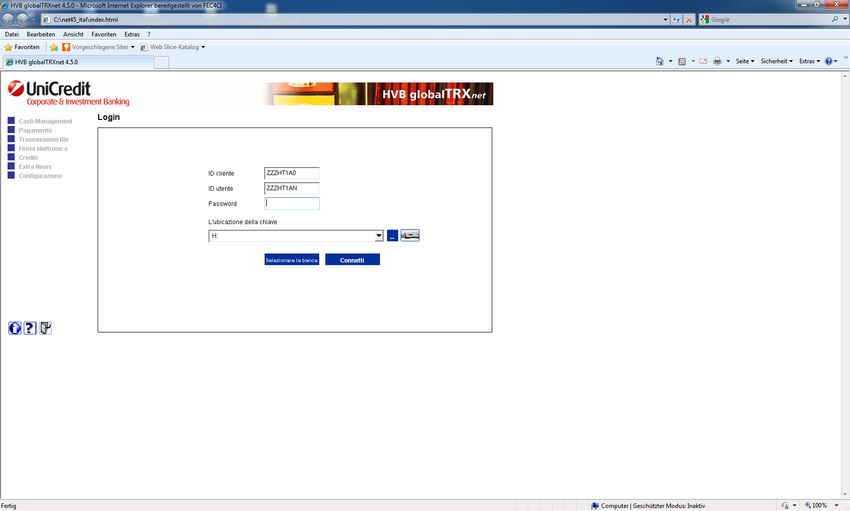Click the printer icon in IE toolbar
850x511 pixels.
pyautogui.click(x=717, y=61)
